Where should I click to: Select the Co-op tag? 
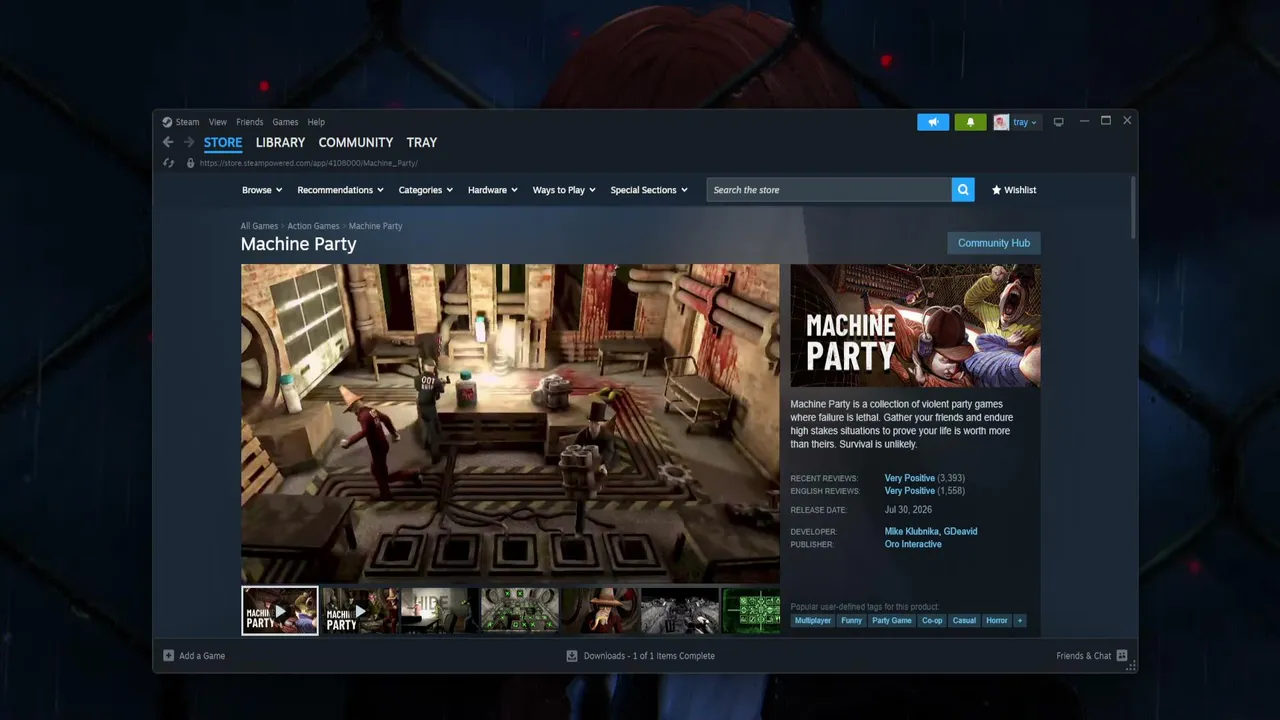coord(932,621)
